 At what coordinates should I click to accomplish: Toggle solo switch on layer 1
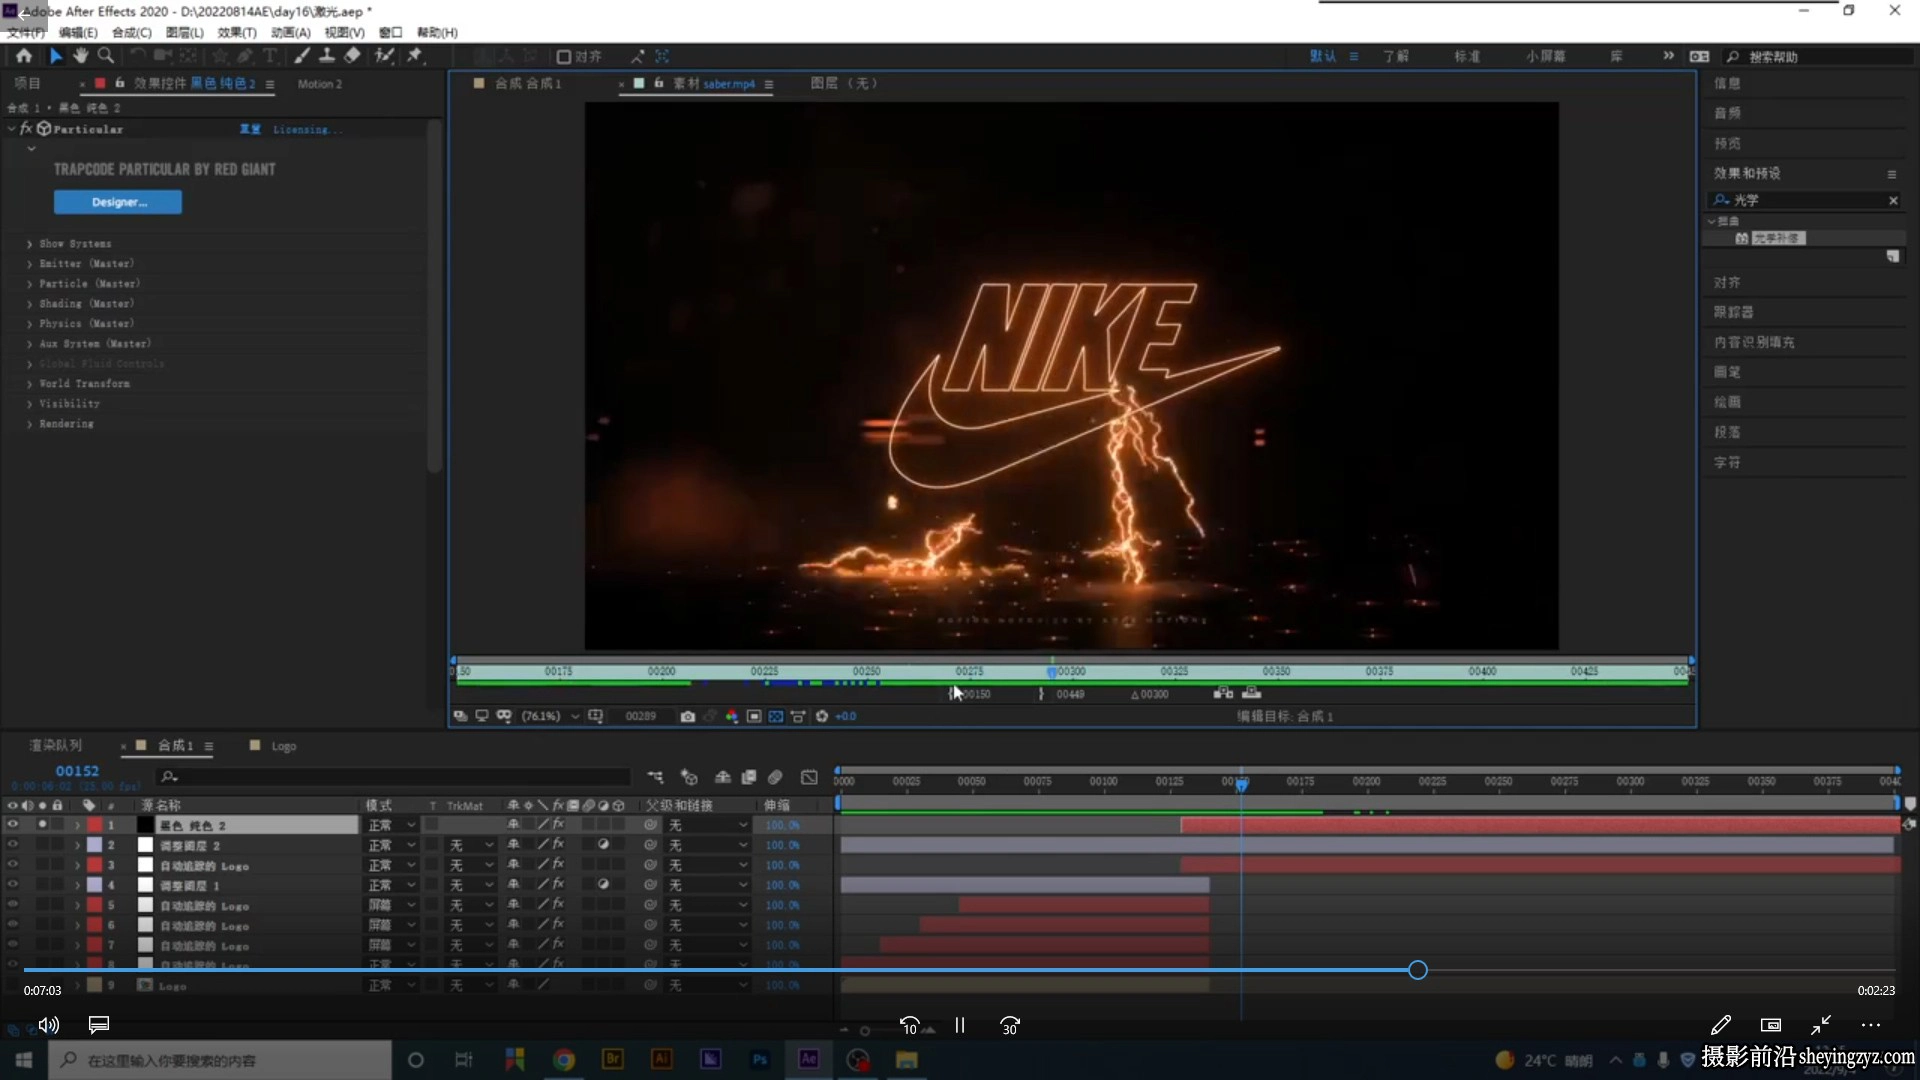click(42, 825)
